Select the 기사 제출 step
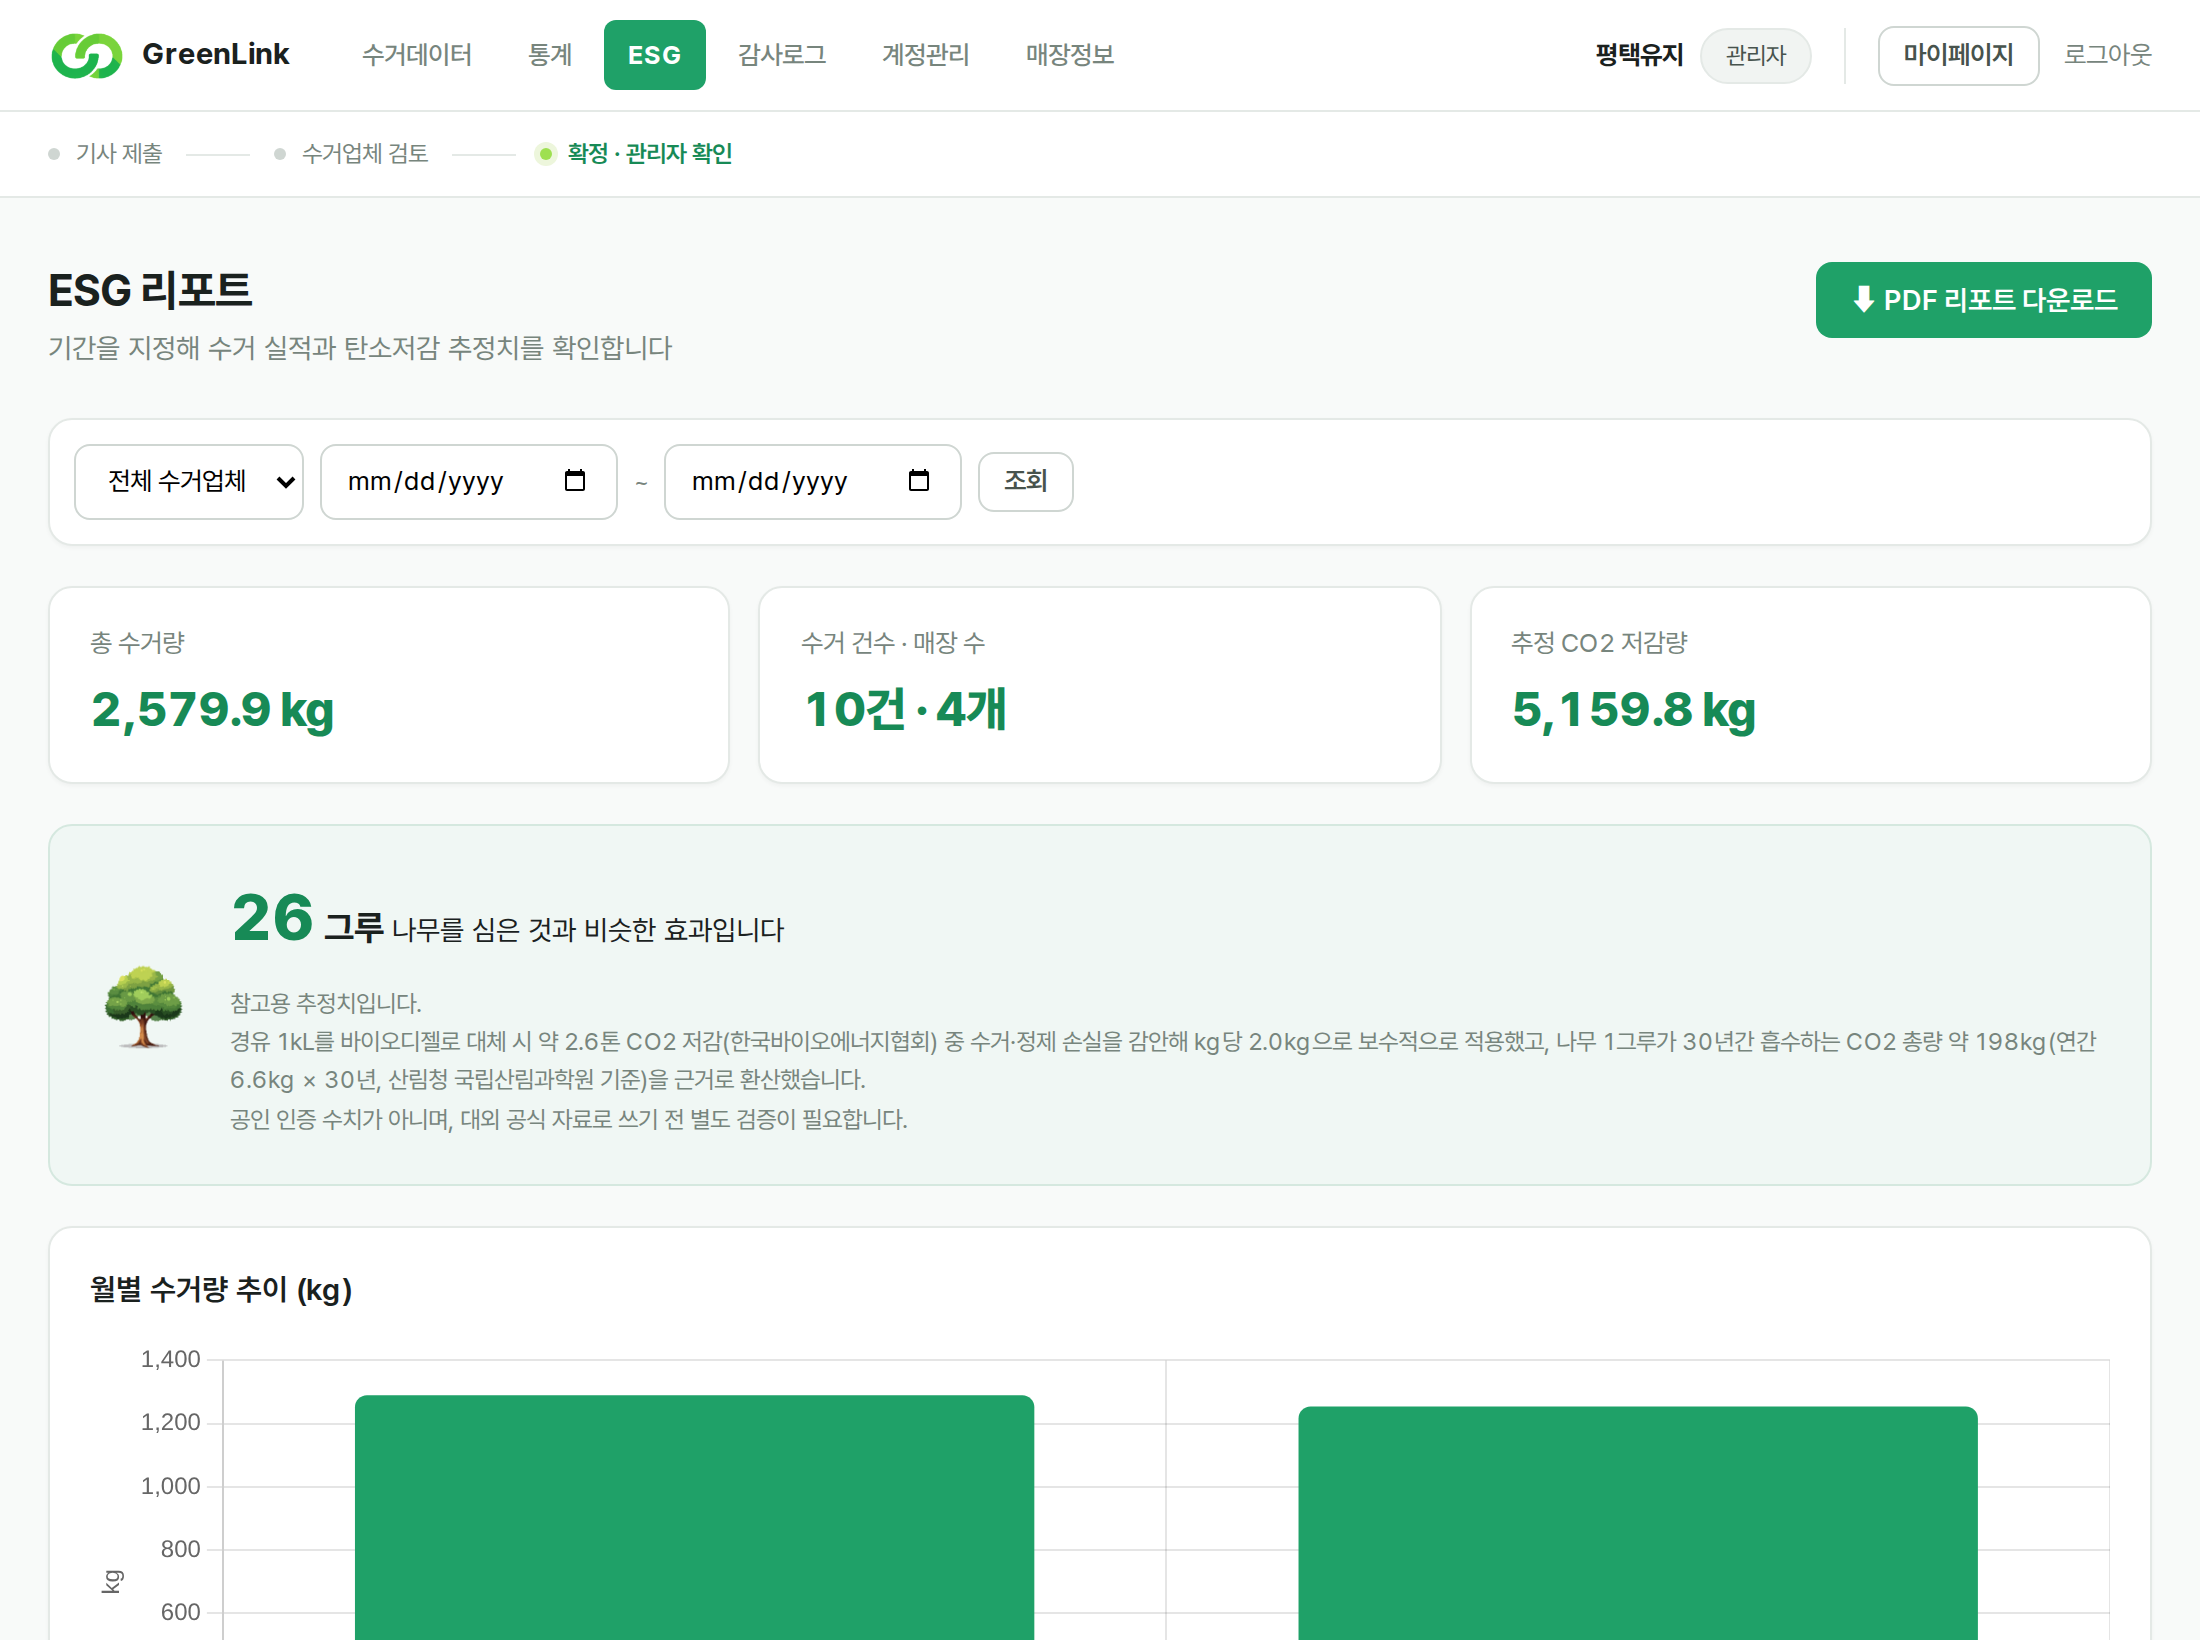This screenshot has width=2200, height=1640. click(x=119, y=153)
